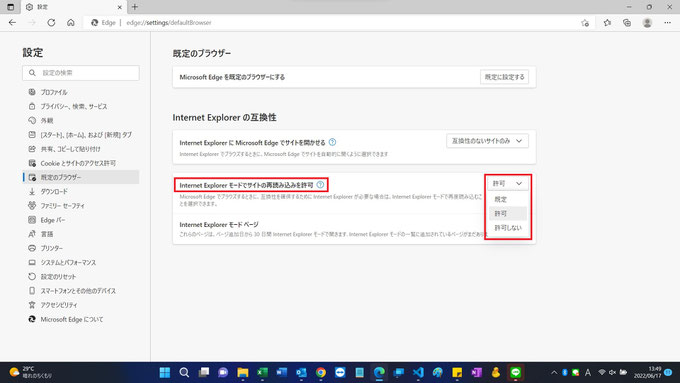This screenshot has width=680, height=383.
Task: Show hidden system tray icons chevron
Action: point(554,372)
